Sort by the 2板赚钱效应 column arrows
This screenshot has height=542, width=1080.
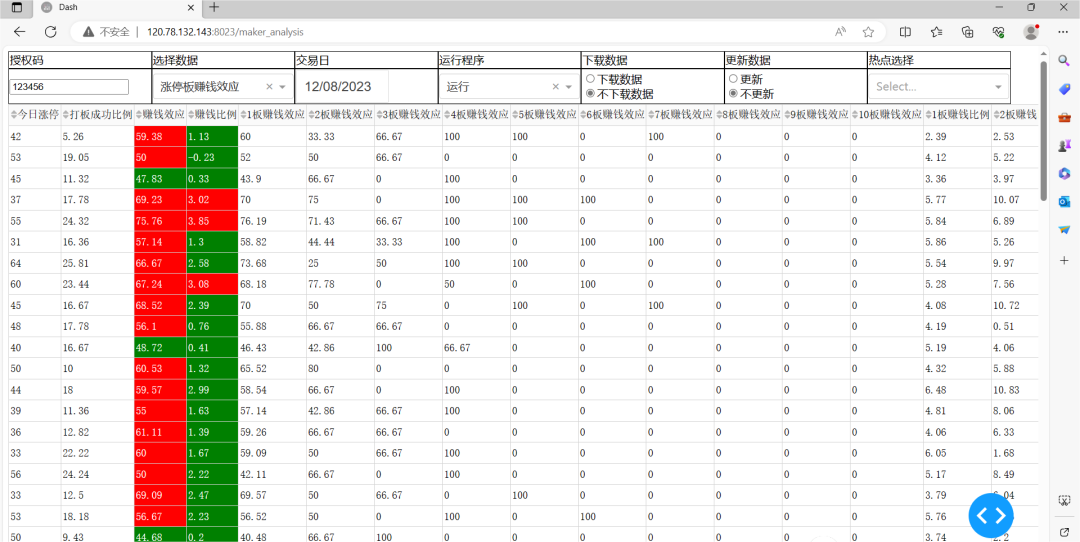tap(311, 115)
